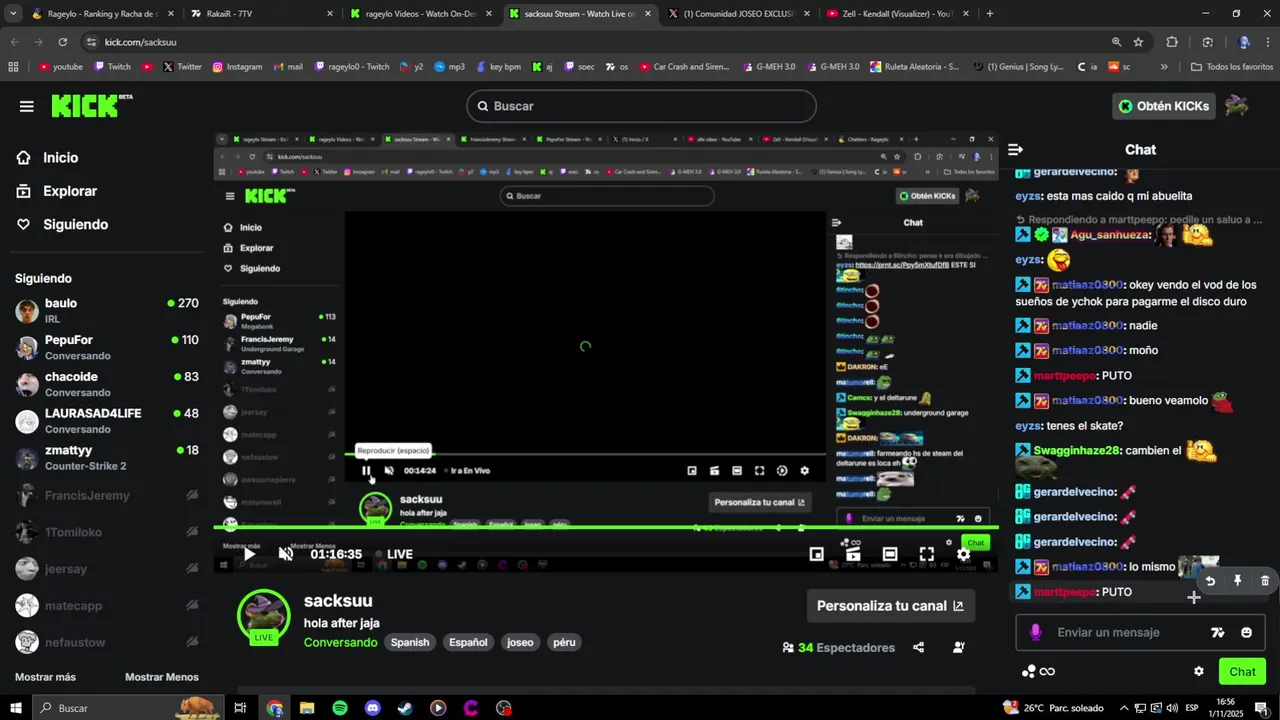Open the 7TV emote menu in chat input
The width and height of the screenshot is (1280, 720).
click(x=1217, y=632)
